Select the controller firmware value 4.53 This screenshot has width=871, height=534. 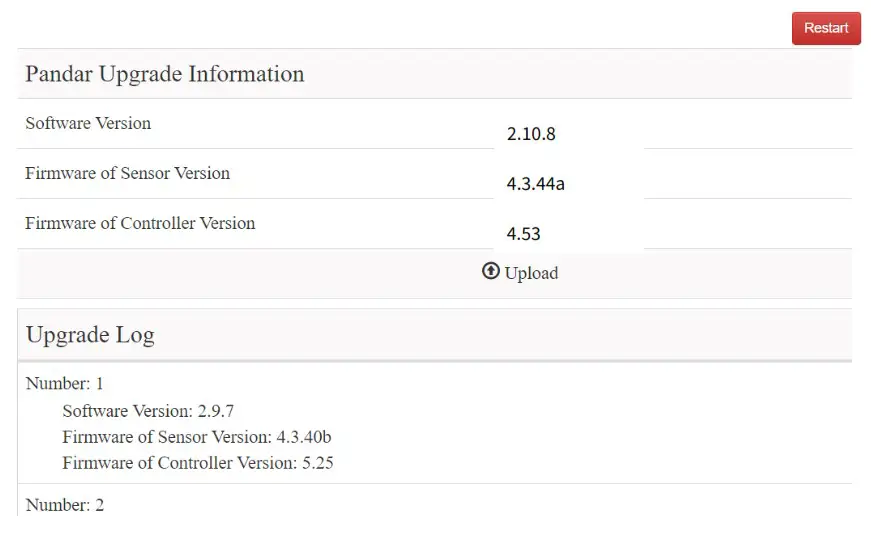tap(523, 234)
